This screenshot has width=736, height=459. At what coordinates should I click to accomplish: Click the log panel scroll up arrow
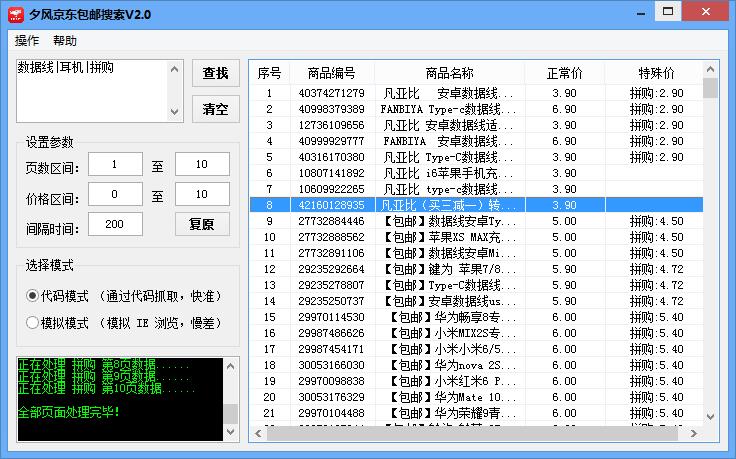click(x=230, y=367)
